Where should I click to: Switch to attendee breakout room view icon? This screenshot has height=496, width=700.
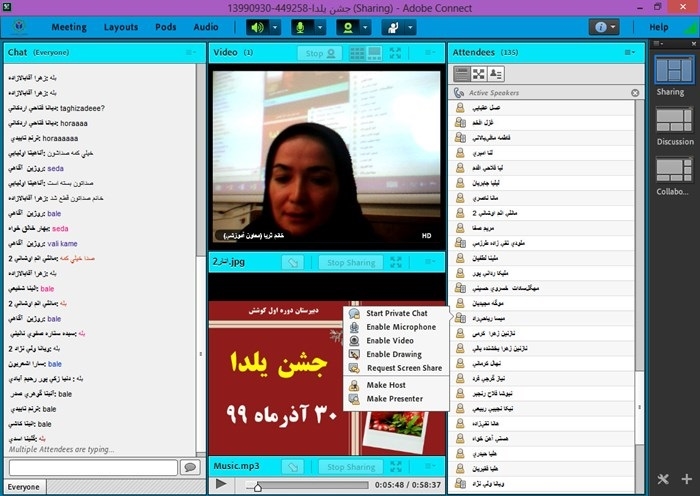[x=479, y=73]
